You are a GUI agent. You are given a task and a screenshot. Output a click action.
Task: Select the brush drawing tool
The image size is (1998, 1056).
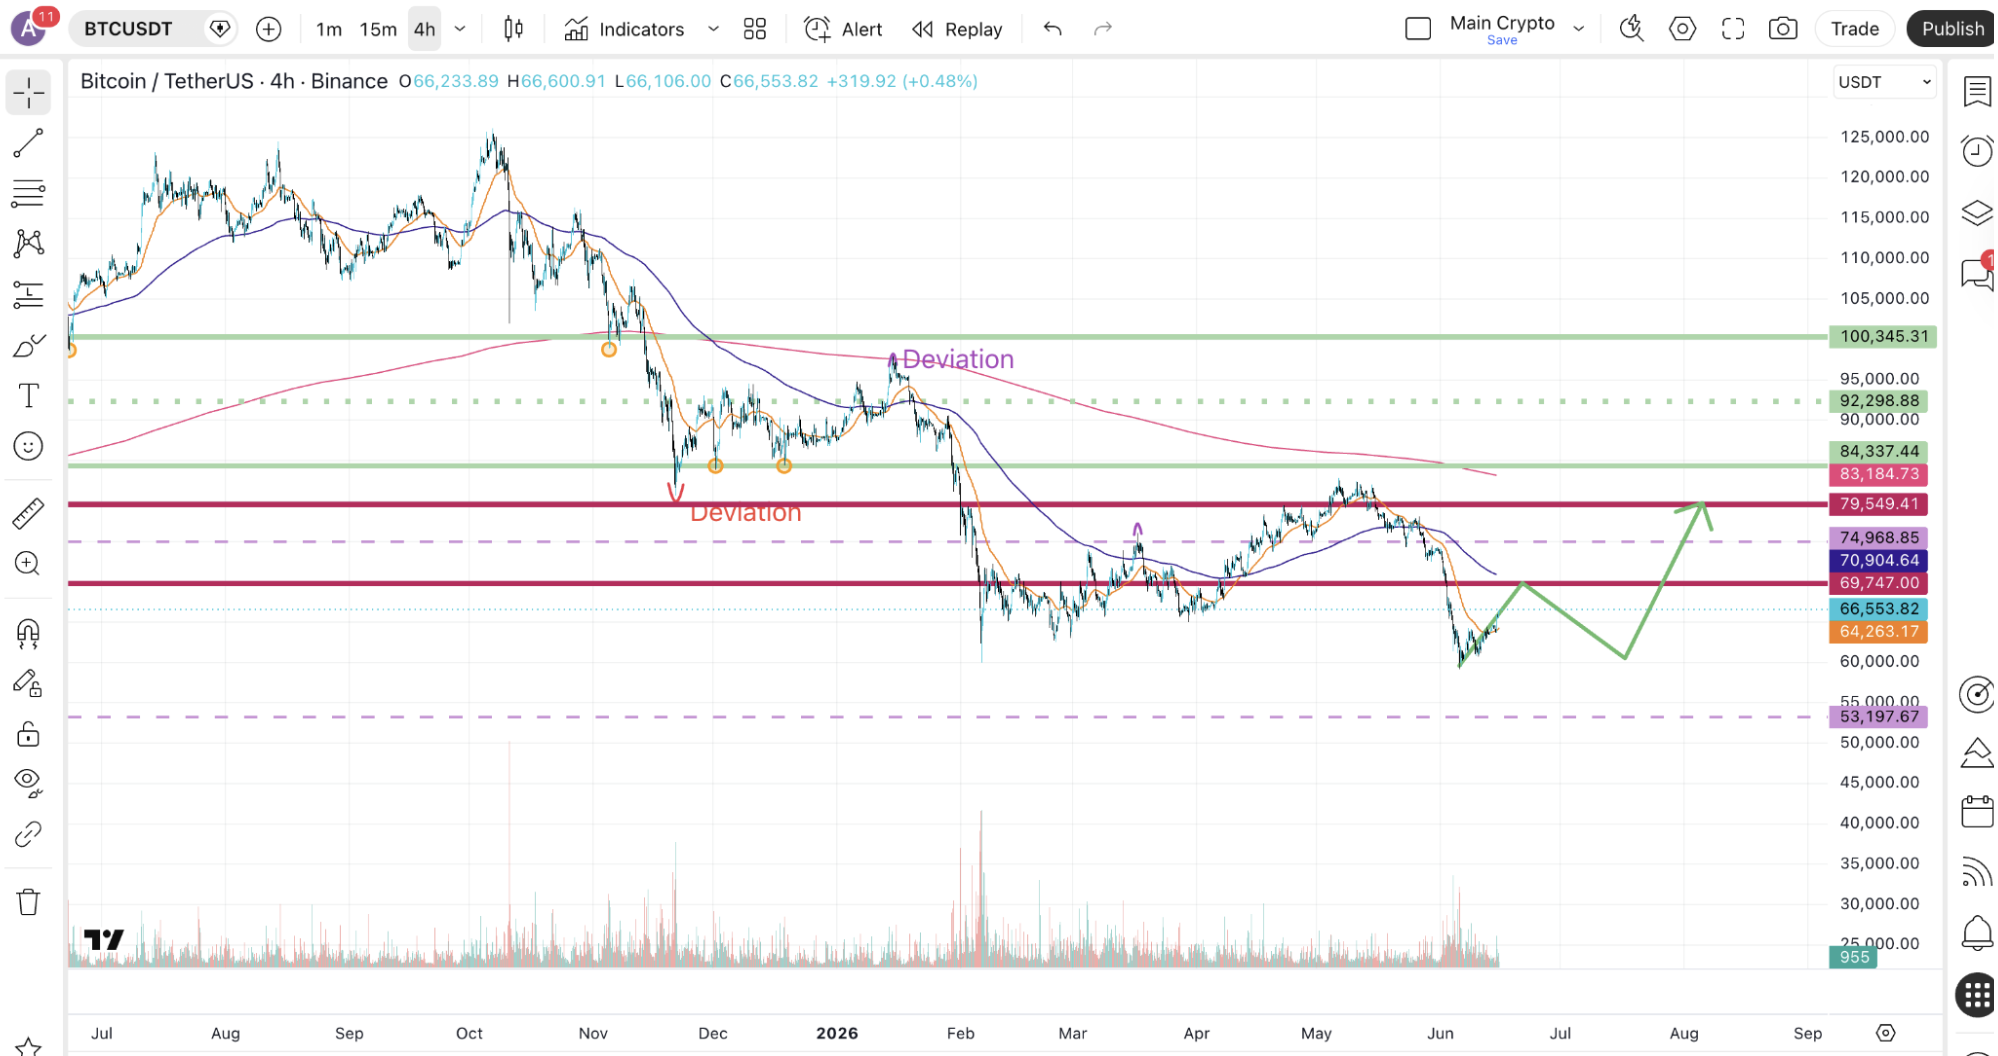coord(28,346)
